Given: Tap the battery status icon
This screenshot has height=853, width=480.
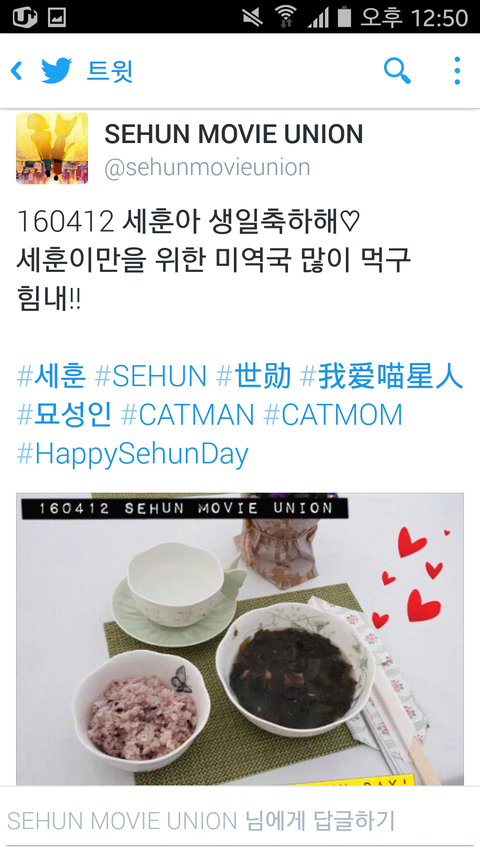Looking at the screenshot, I should point(344,16).
